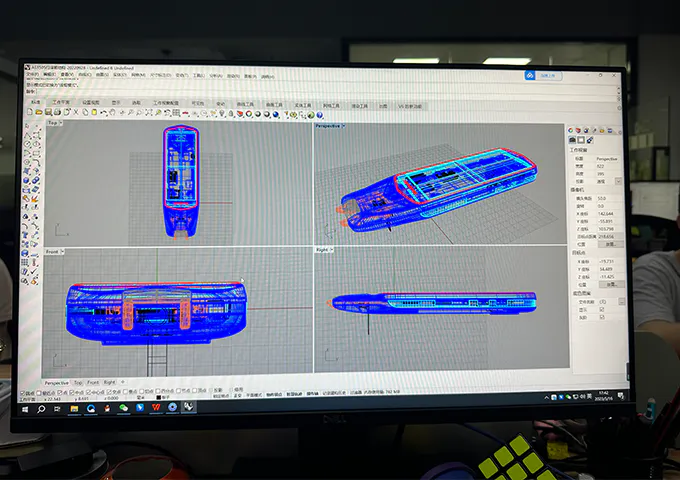Click the Open file folder icon
Screen dimensions: 680x480
39,114
